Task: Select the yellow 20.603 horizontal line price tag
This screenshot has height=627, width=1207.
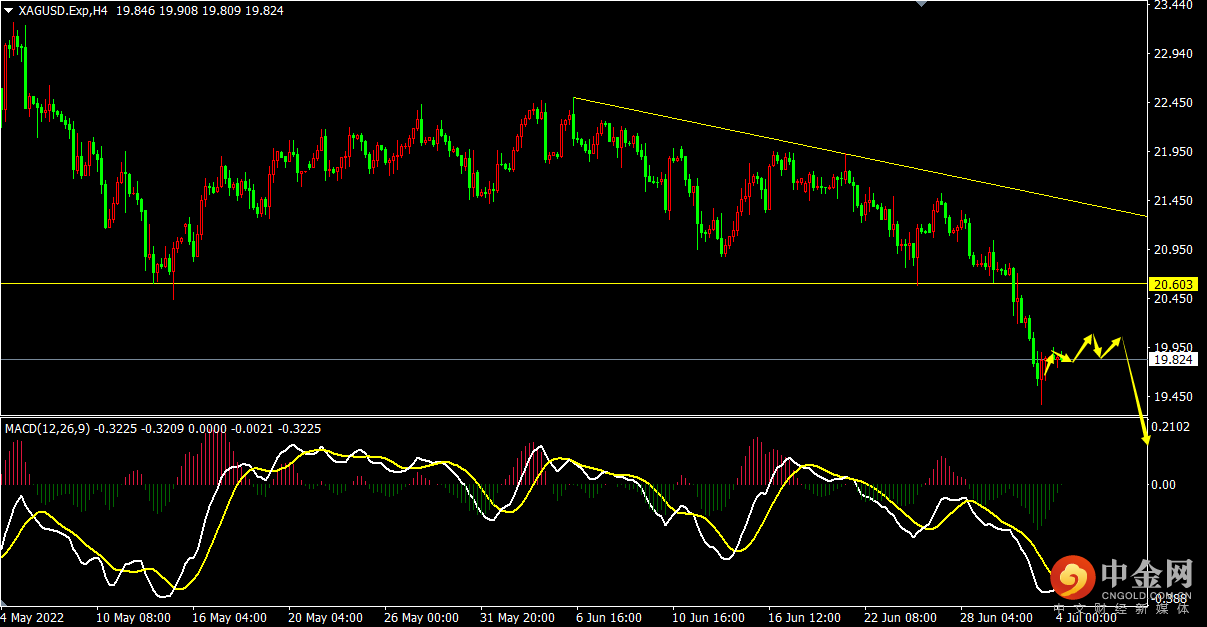Action: coord(1174,284)
